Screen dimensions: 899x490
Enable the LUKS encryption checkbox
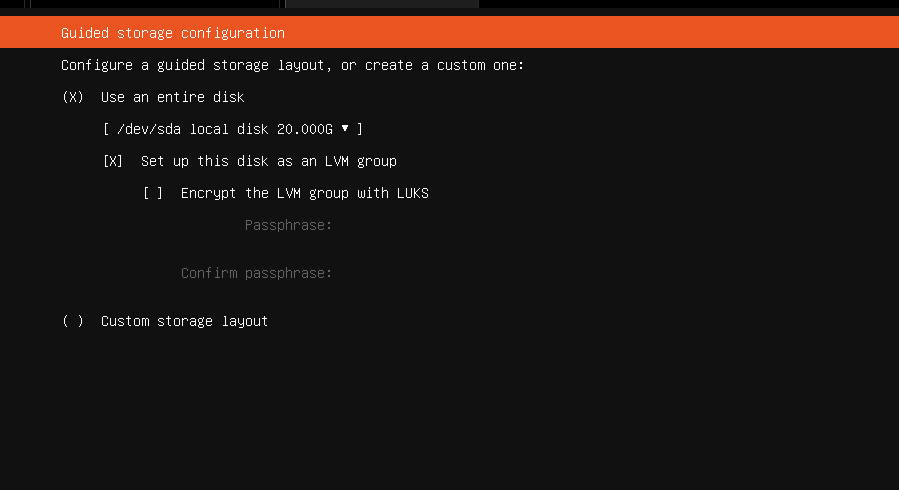pyautogui.click(x=153, y=193)
